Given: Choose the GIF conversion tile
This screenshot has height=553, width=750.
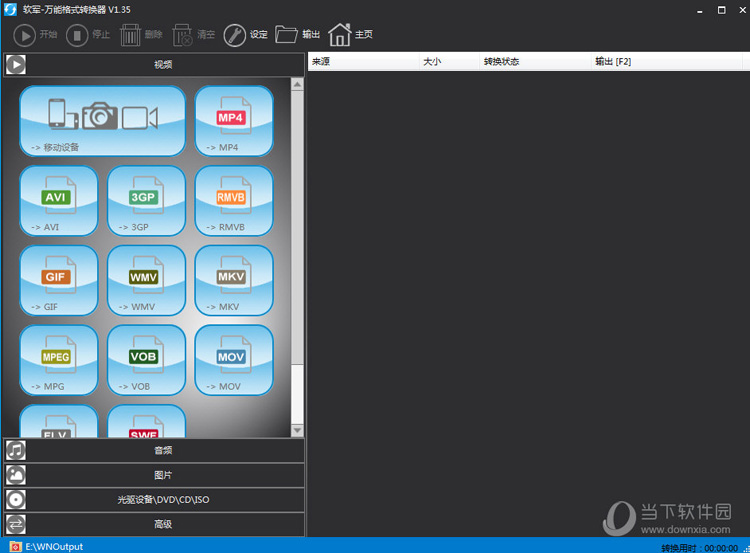Looking at the screenshot, I should pyautogui.click(x=59, y=280).
